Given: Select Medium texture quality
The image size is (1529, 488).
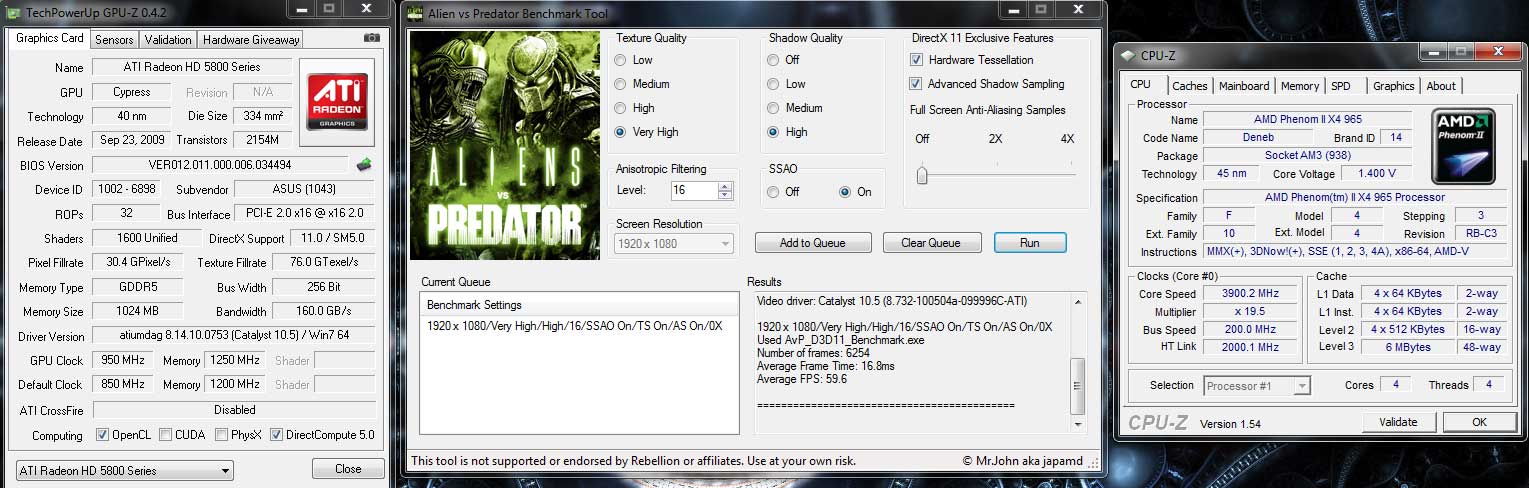Looking at the screenshot, I should tap(620, 84).
